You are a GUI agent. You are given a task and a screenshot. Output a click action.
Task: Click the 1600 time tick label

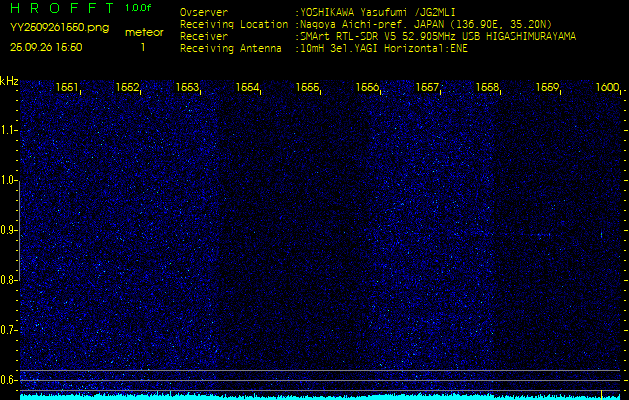click(x=607, y=87)
